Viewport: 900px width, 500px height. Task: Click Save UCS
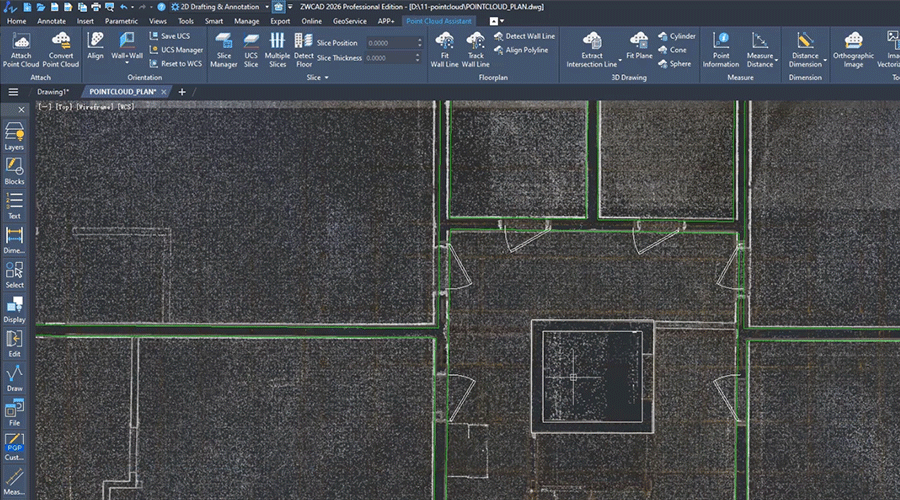170,36
